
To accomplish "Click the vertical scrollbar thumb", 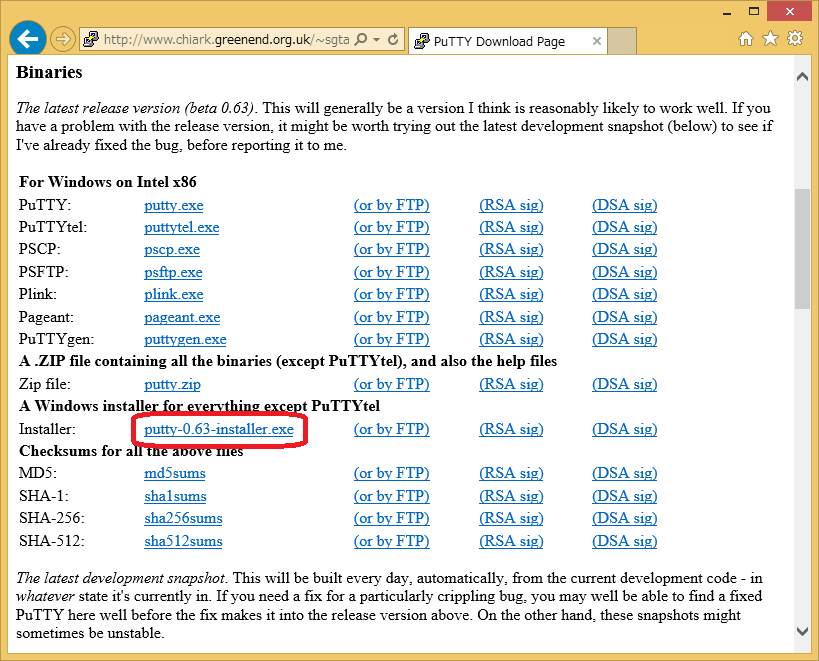I will coord(802,249).
